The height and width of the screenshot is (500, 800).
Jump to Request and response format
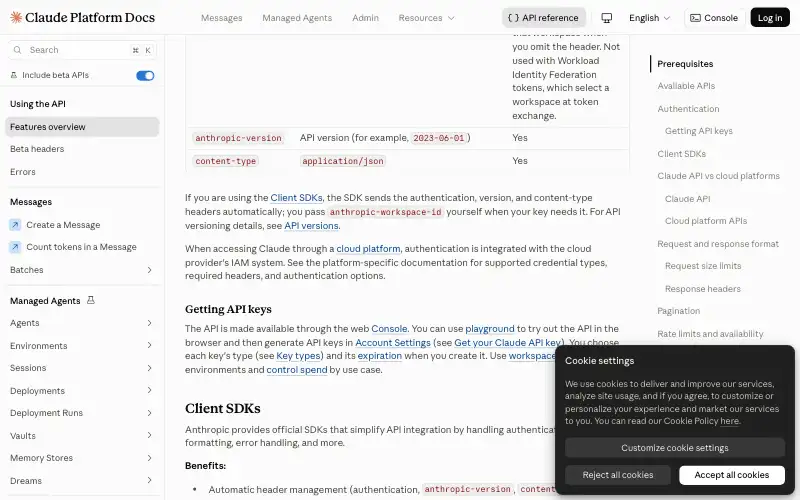click(717, 244)
